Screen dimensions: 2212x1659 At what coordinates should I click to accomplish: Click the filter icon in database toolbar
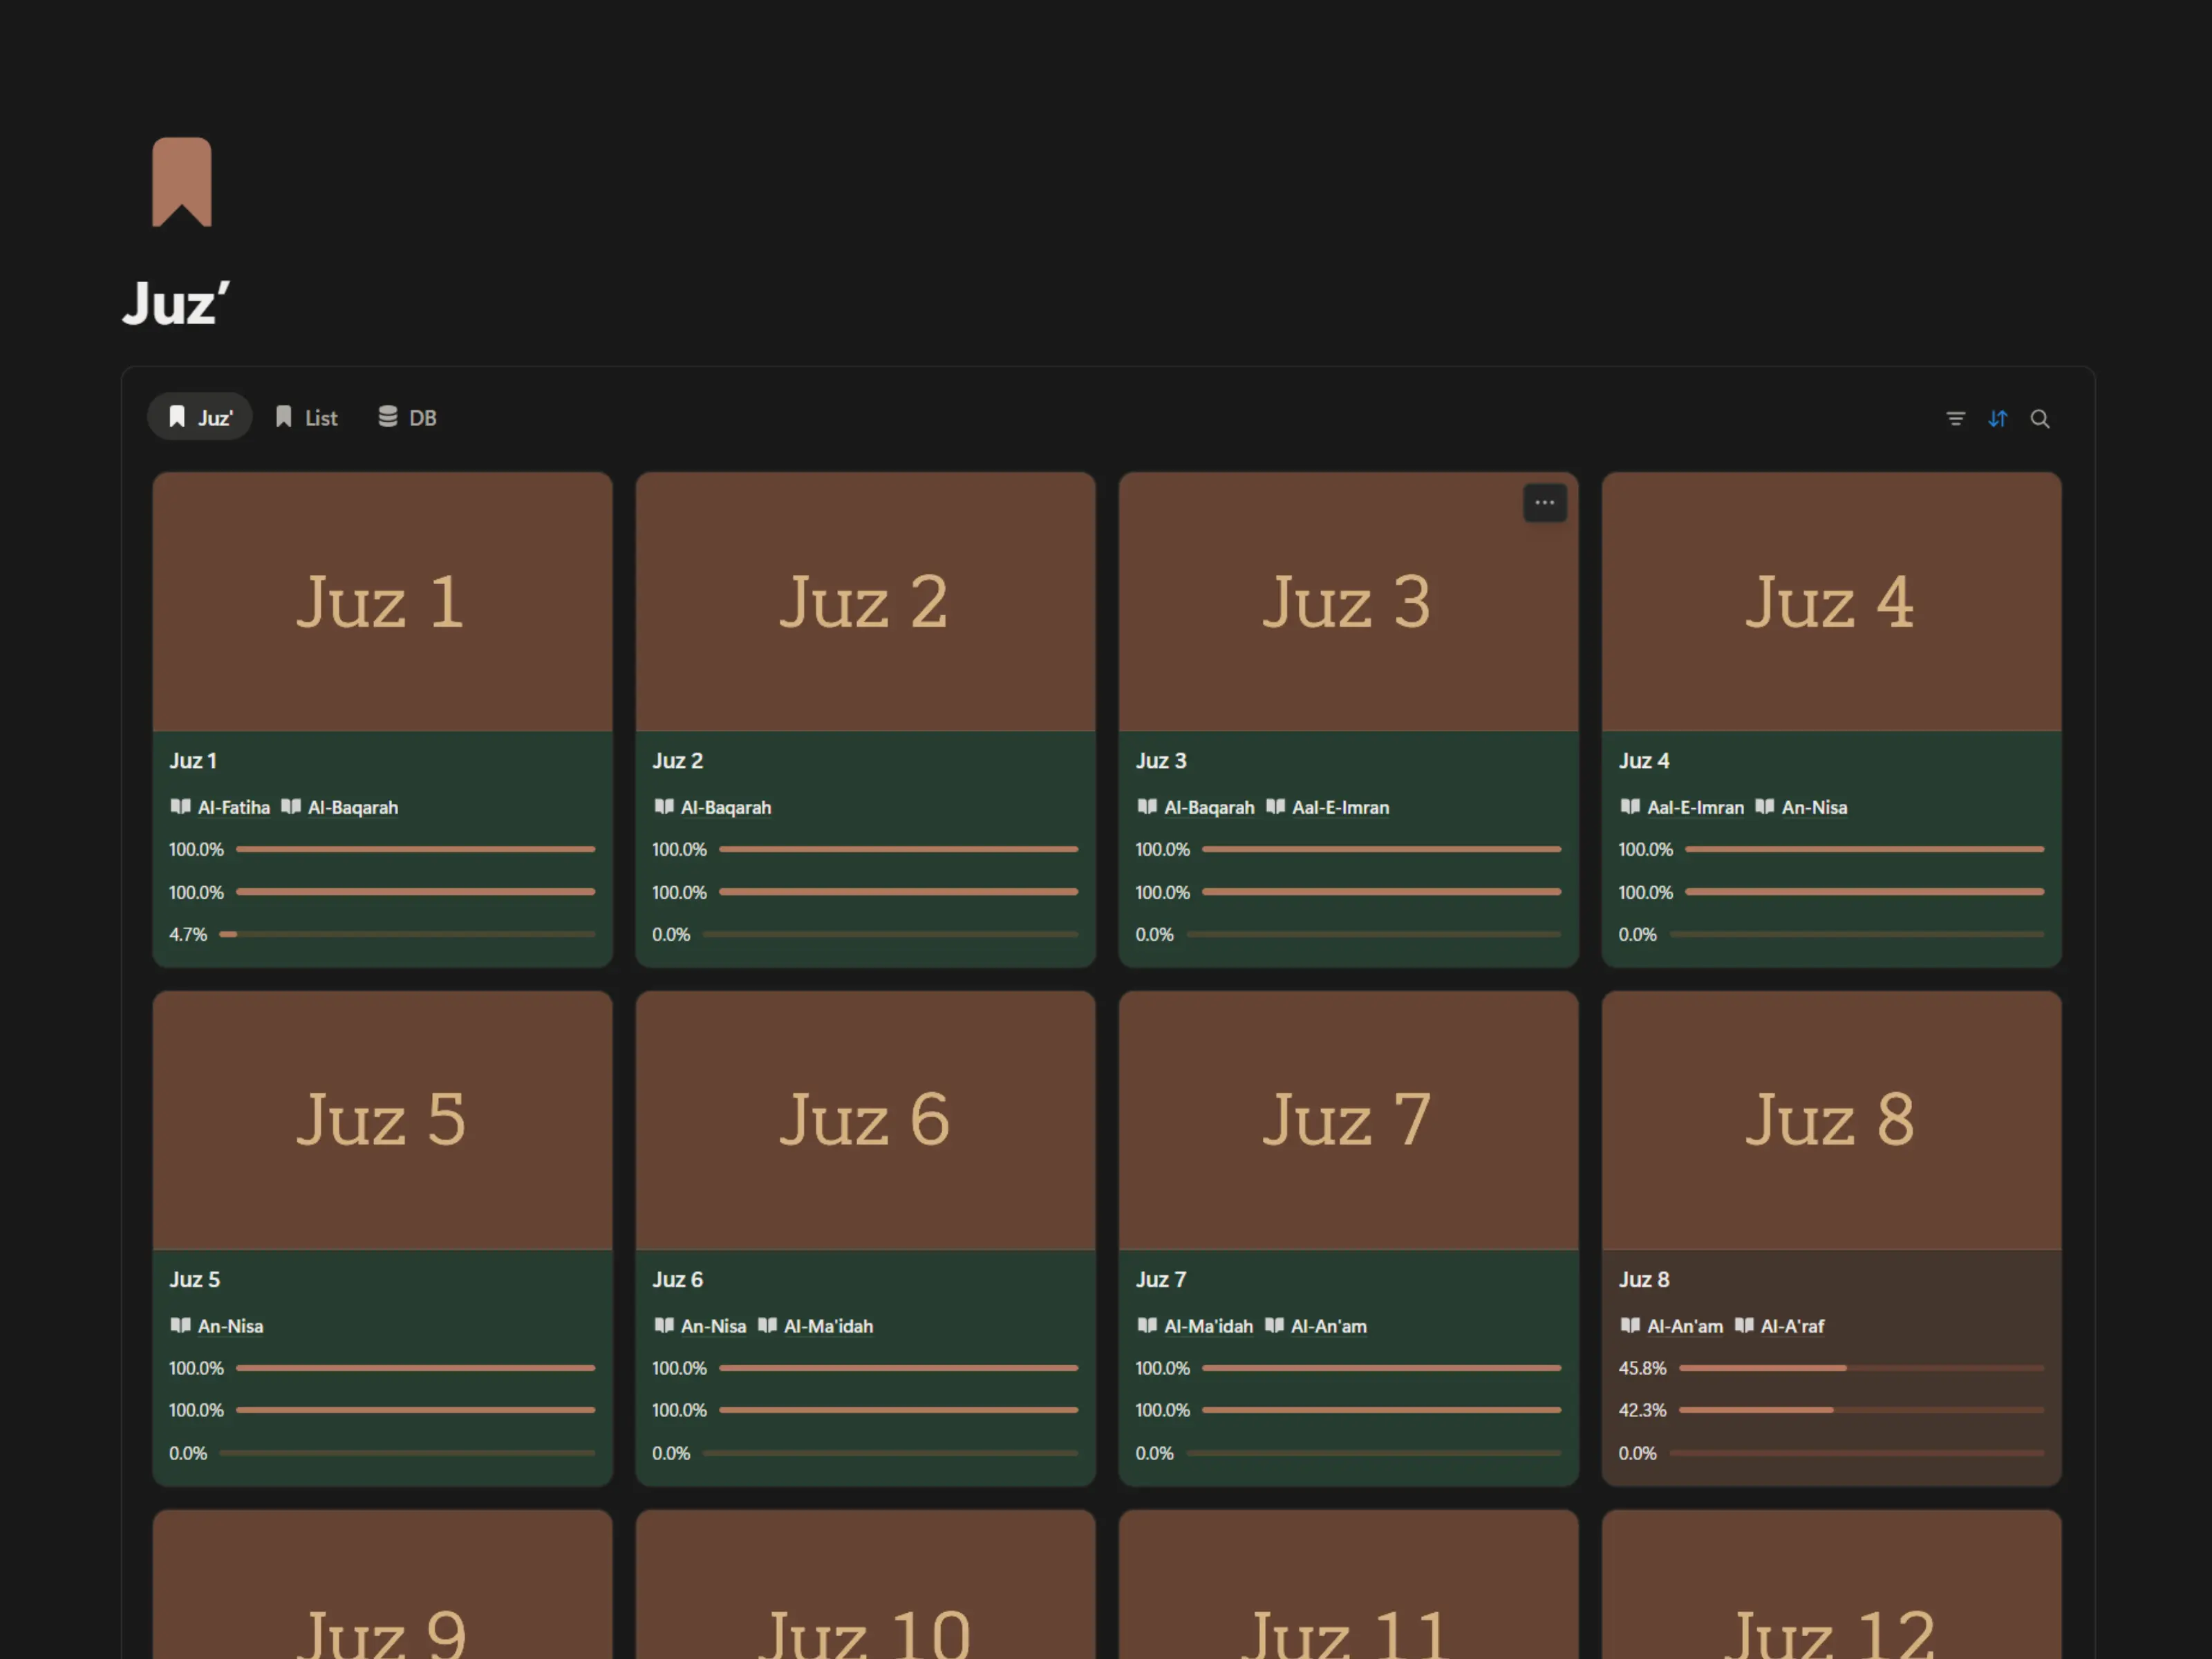coord(1955,419)
